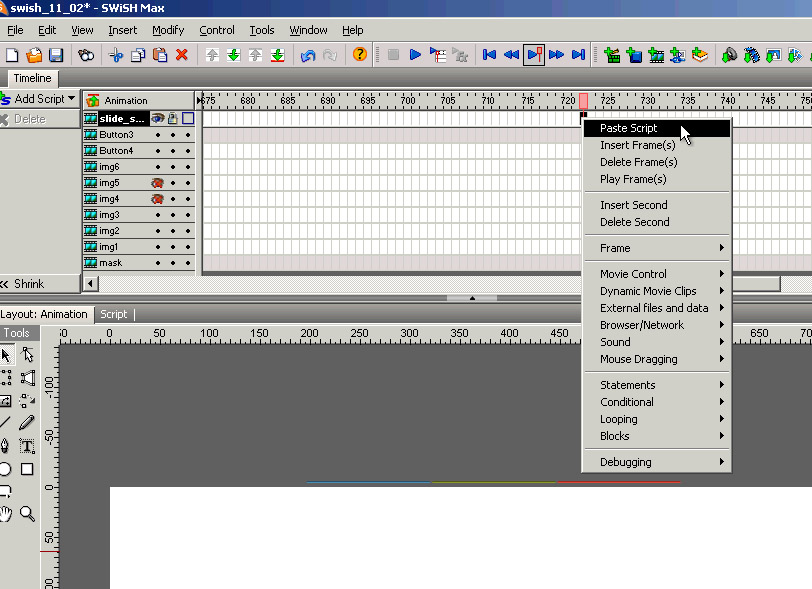The image size is (812, 589).
Task: Select the Hand pan tool
Action: [6, 513]
